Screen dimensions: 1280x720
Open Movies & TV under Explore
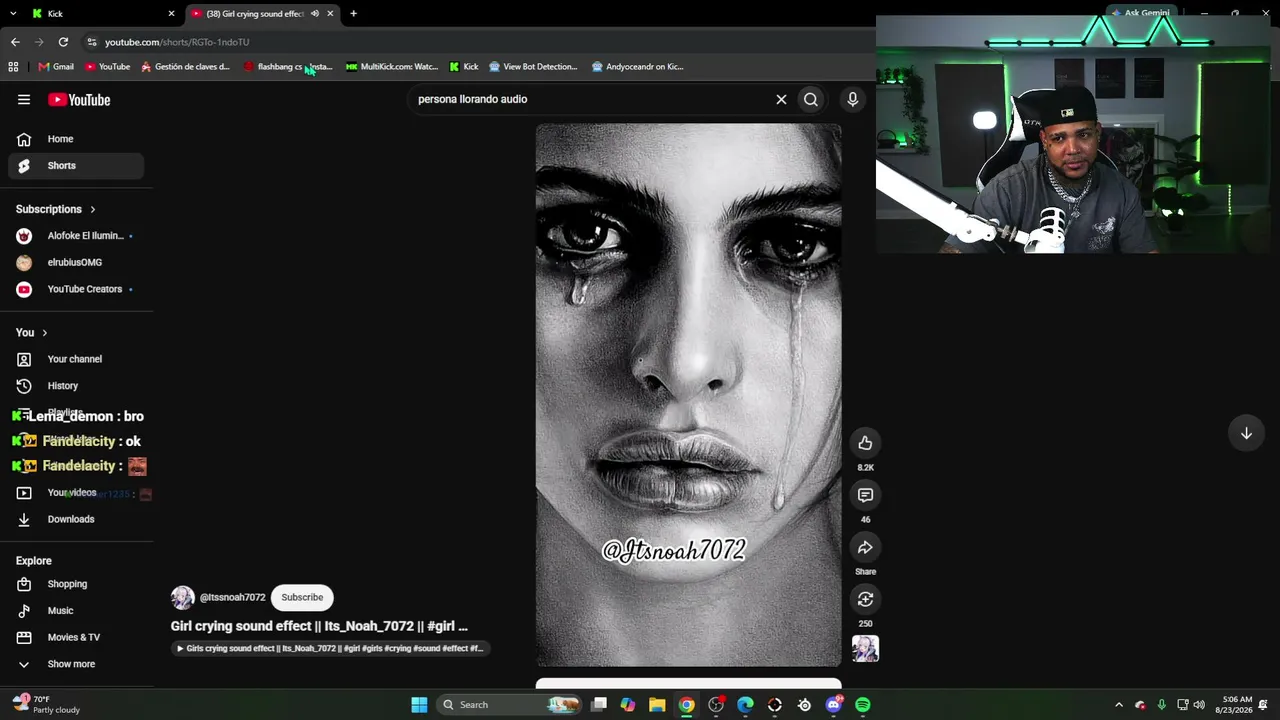click(x=76, y=637)
